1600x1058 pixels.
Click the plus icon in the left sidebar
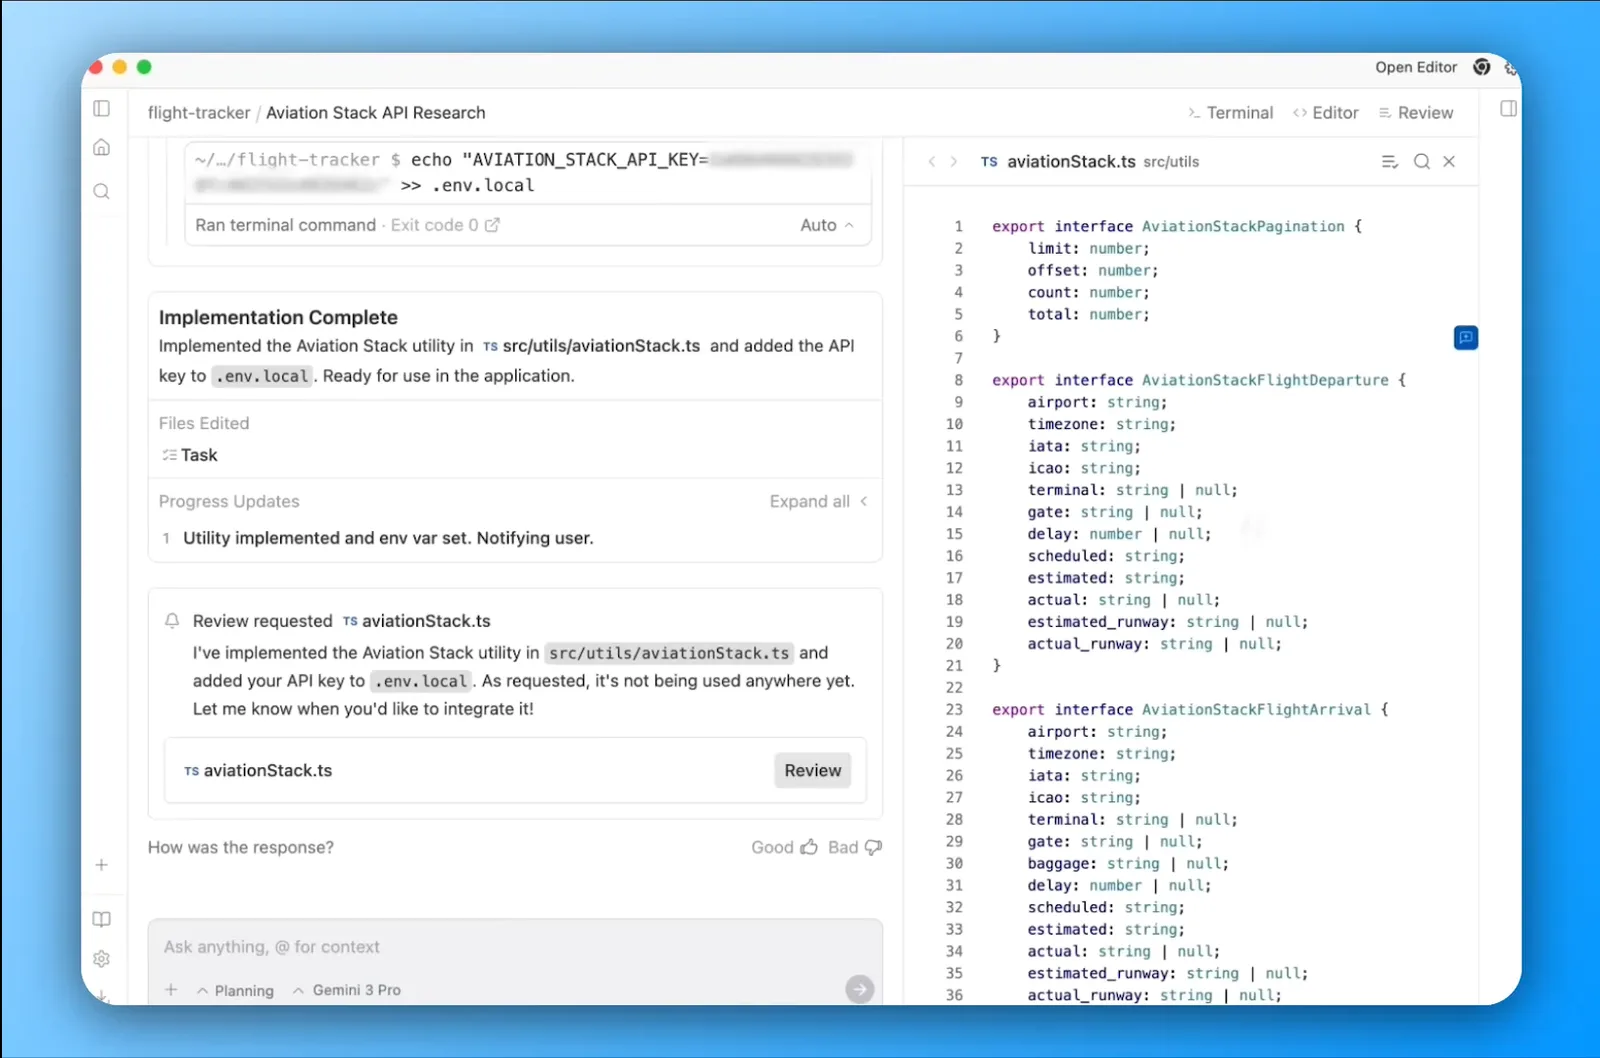[102, 865]
